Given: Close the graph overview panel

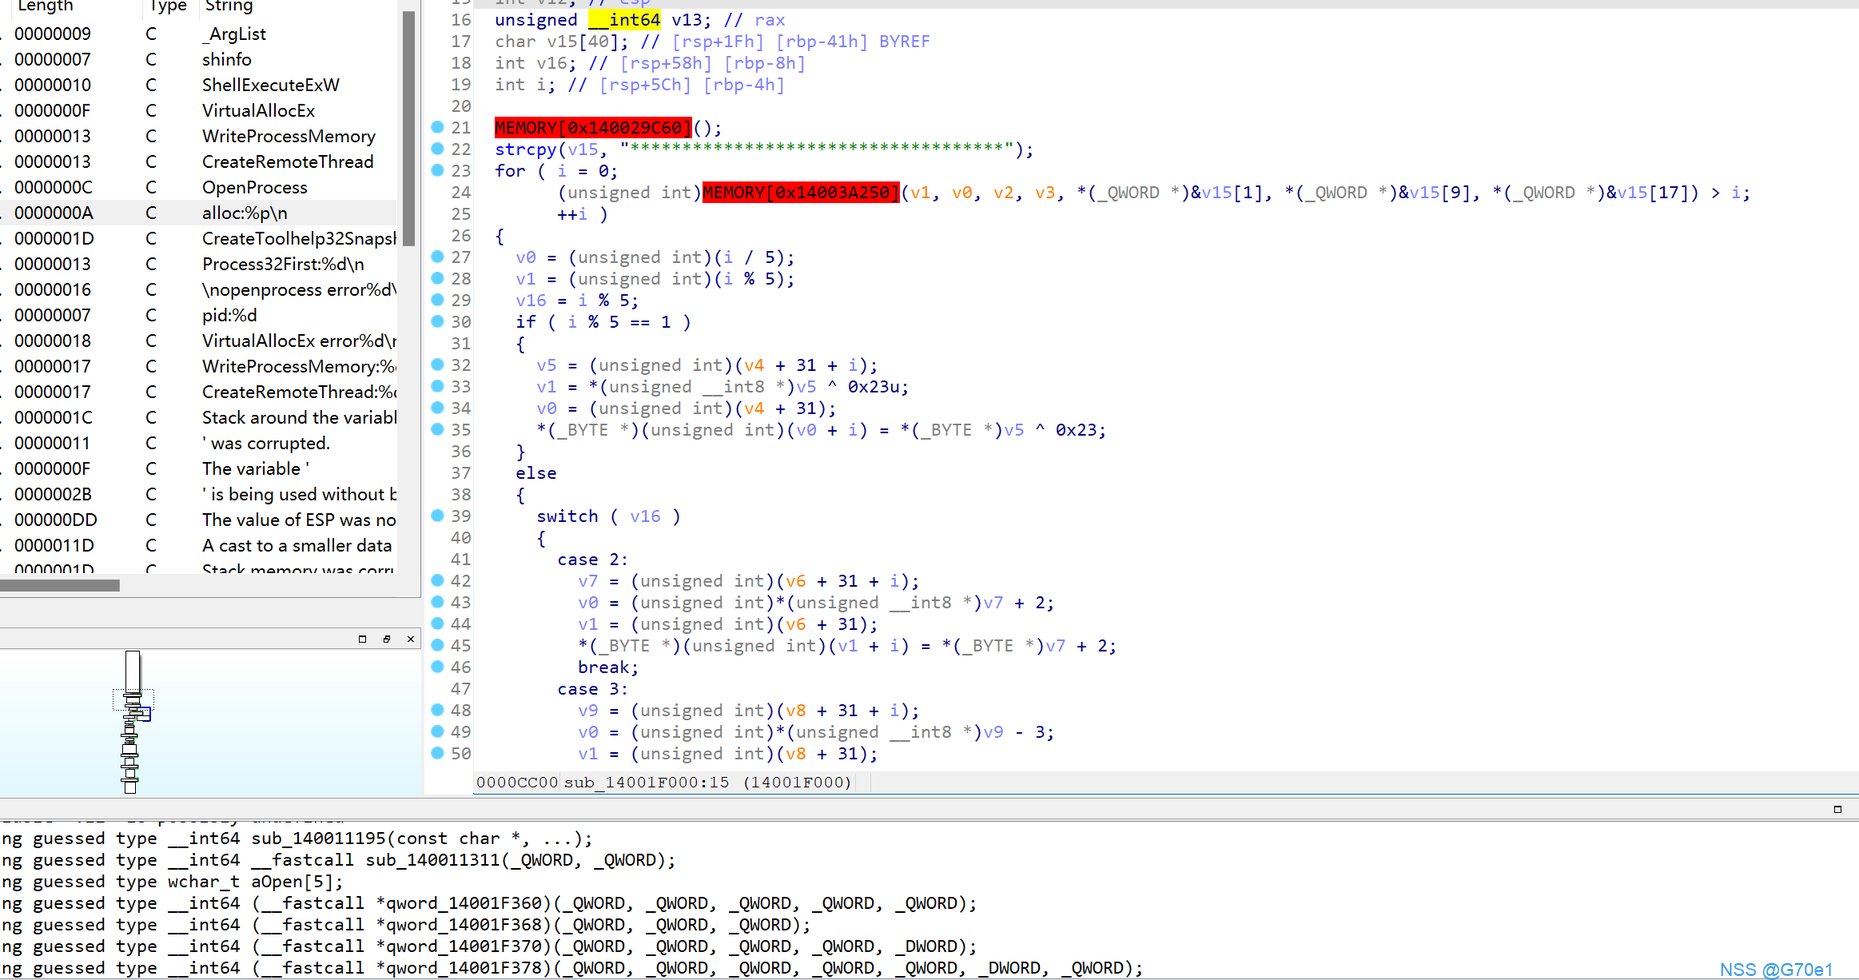Looking at the screenshot, I should point(410,639).
